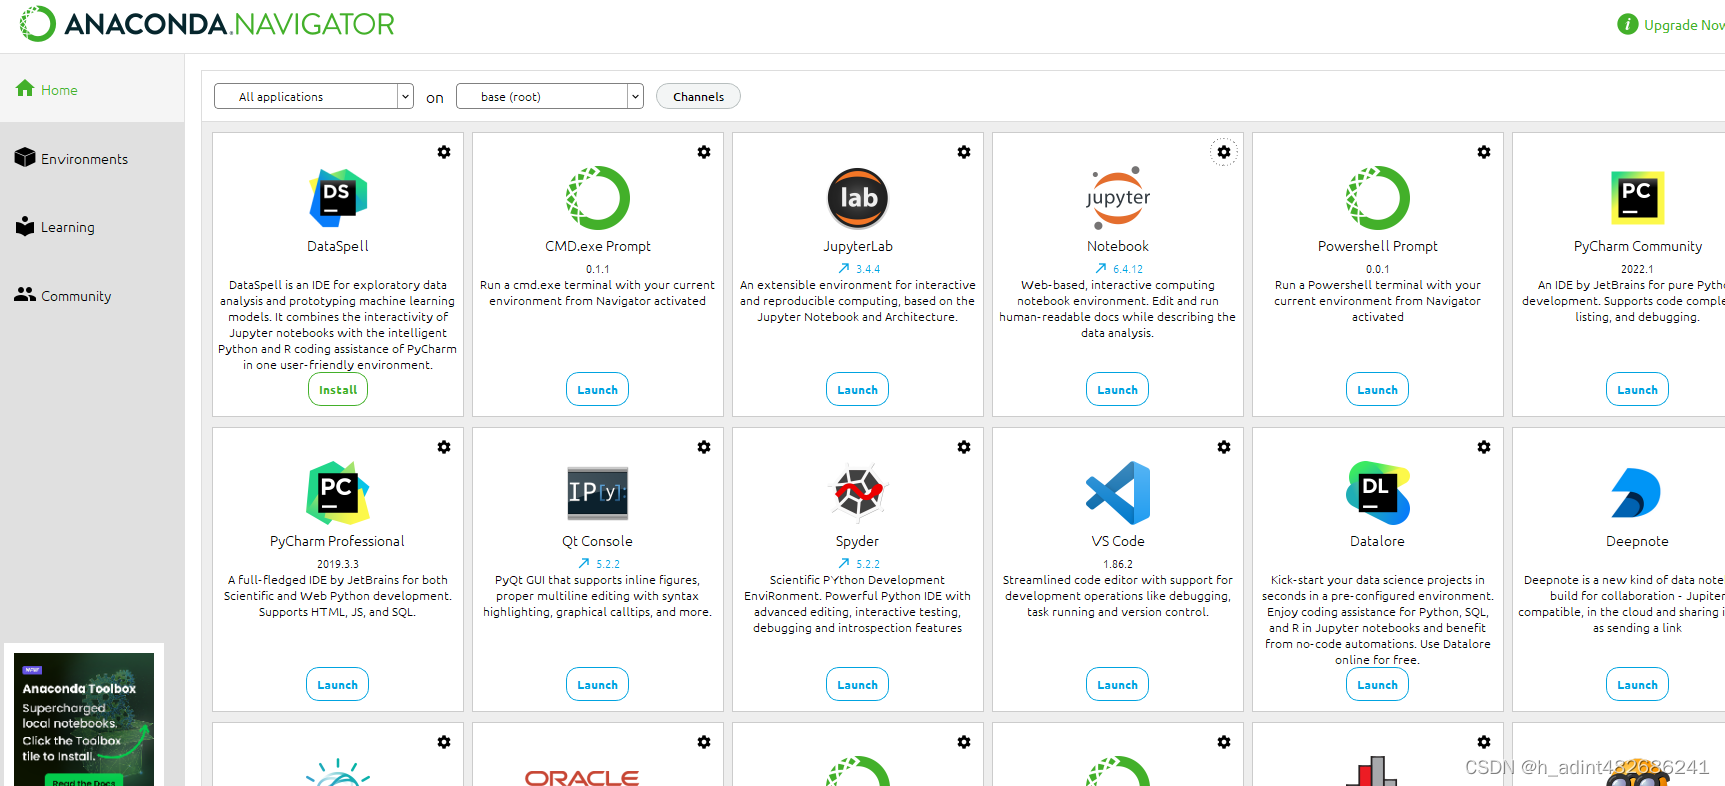Launch Datalore
The height and width of the screenshot is (786, 1725).
[1378, 684]
